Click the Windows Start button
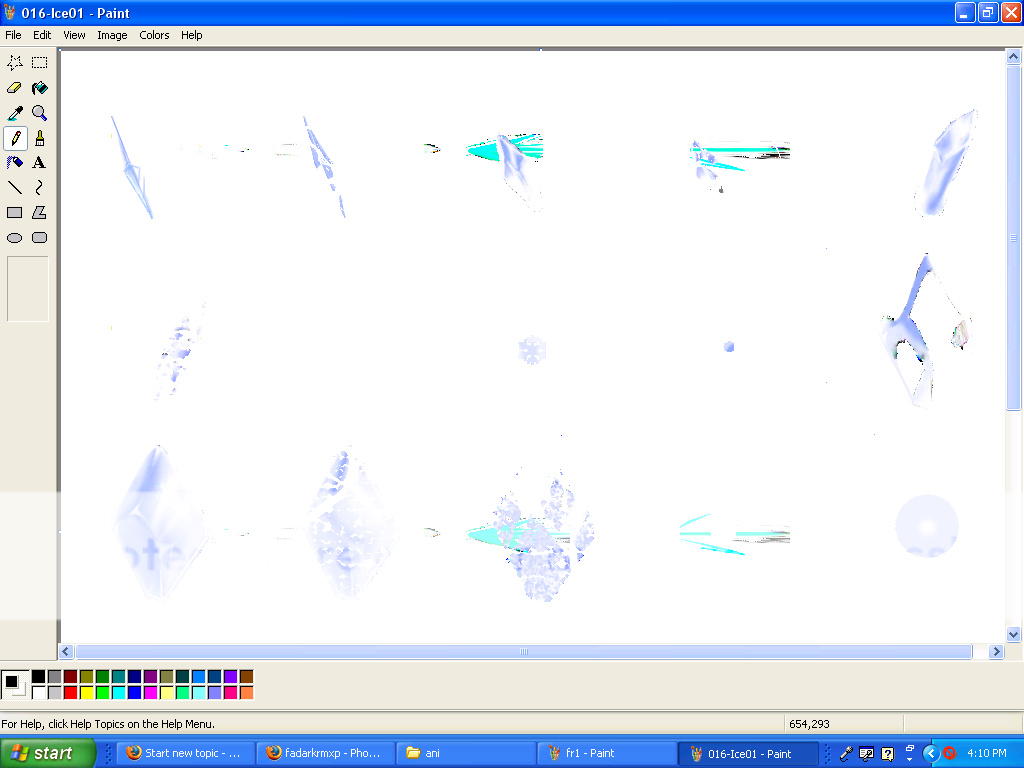Screen dimensions: 1024x768 48,753
